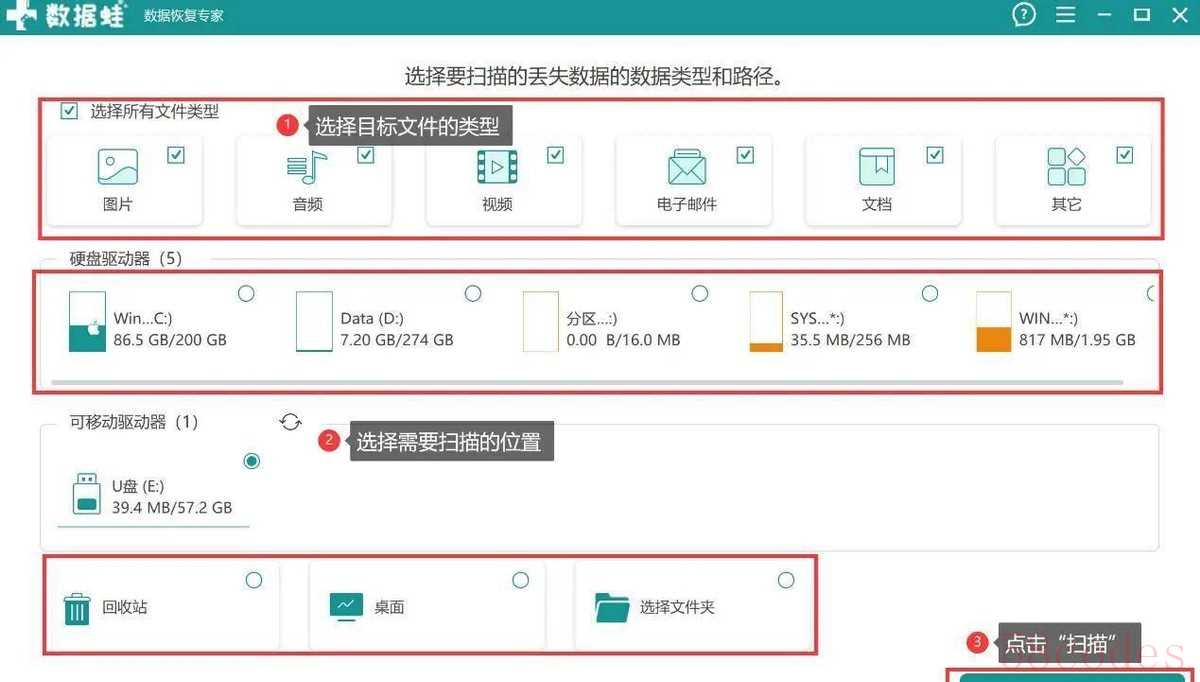Select the Win C: drive radio button

[x=246, y=293]
